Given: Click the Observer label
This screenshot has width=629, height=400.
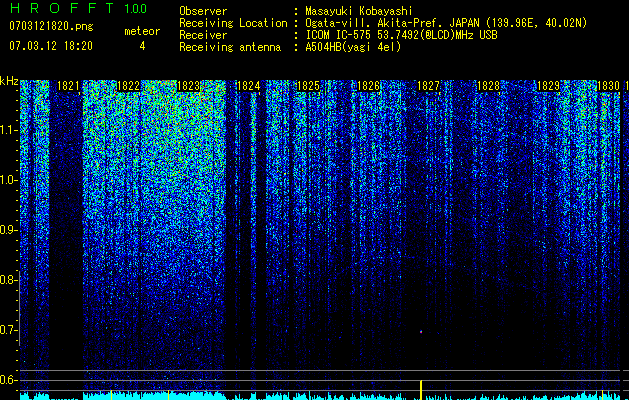Looking at the screenshot, I should pyautogui.click(x=203, y=11).
